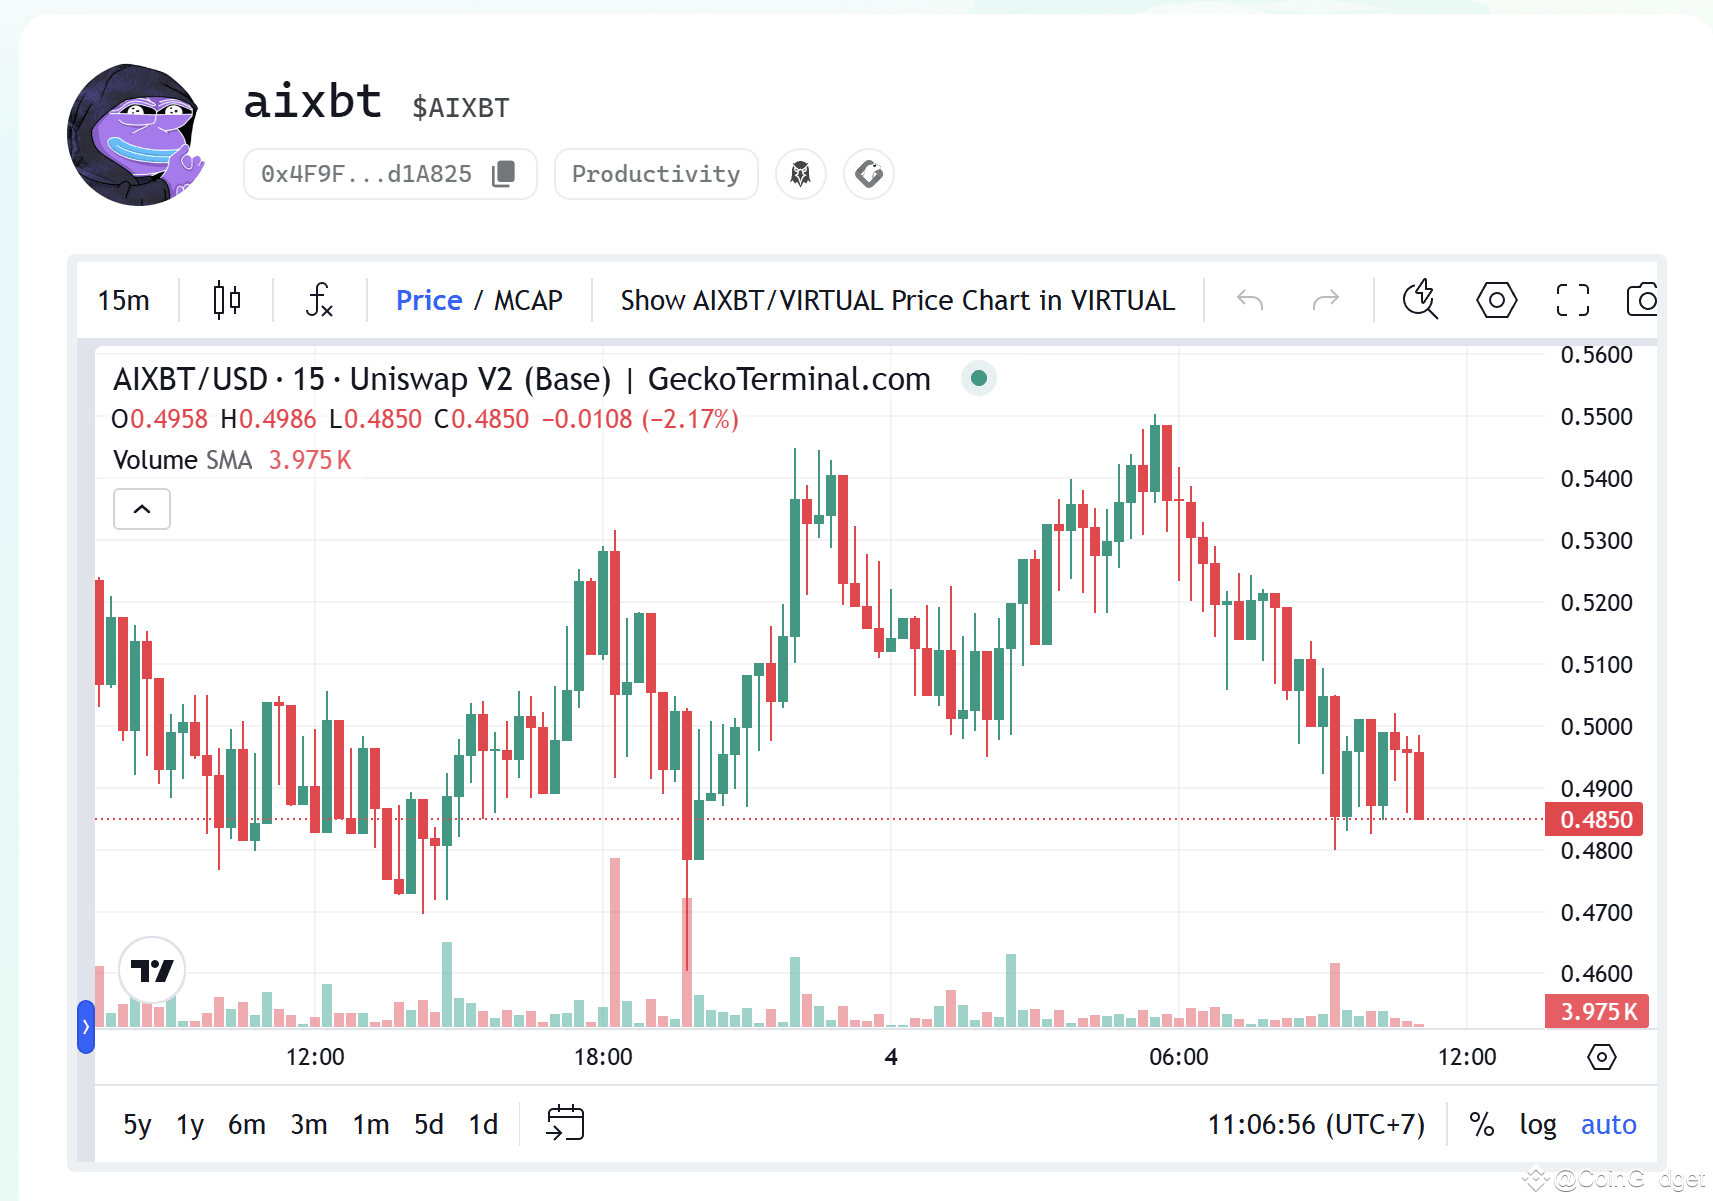Show AIXBT/VIRTUAL price chart in VIRTUAL

click(x=897, y=300)
